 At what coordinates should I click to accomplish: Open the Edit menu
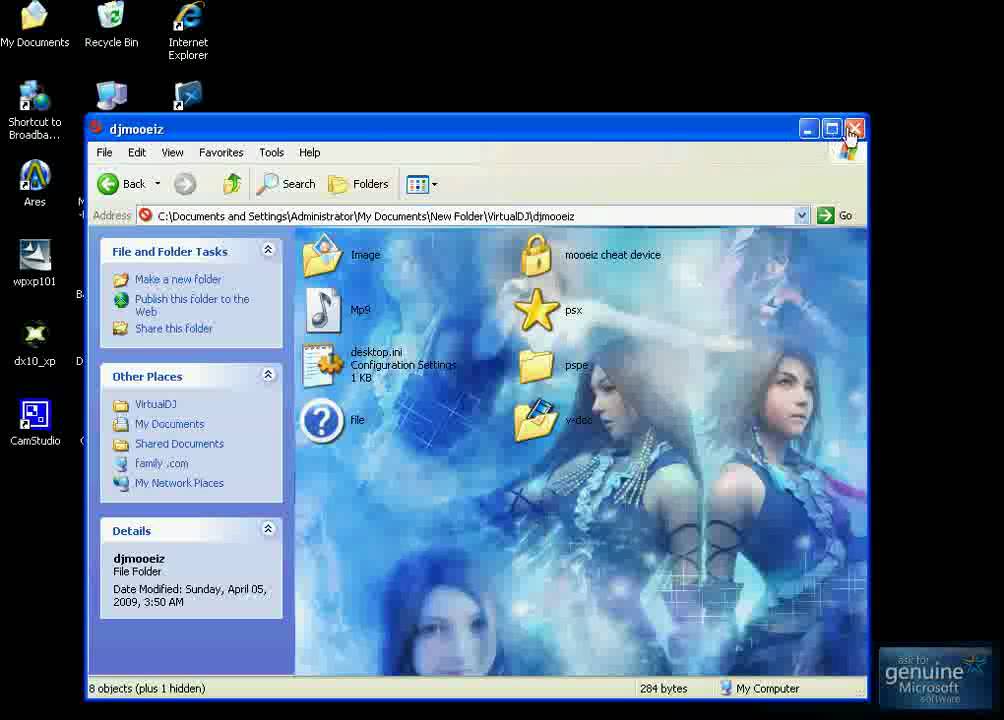pos(136,152)
